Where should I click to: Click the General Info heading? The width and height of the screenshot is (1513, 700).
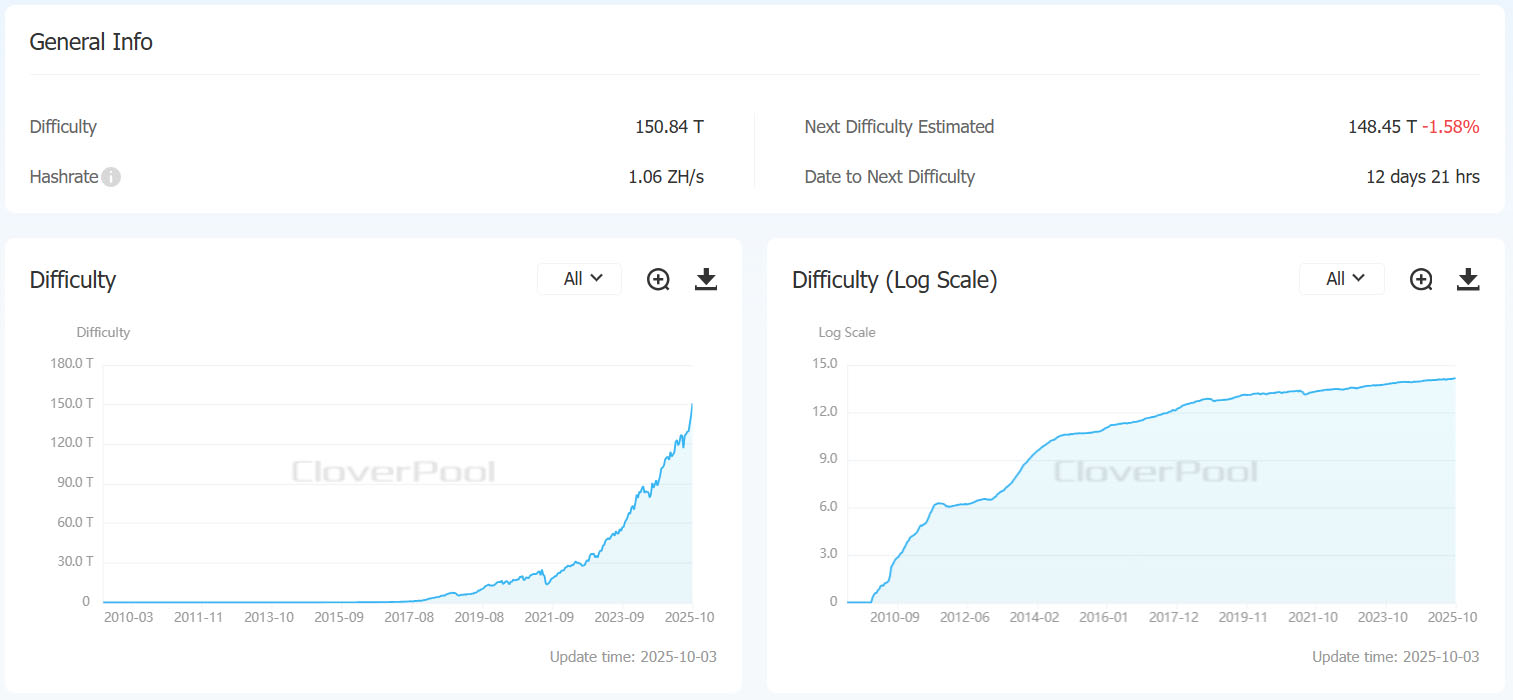(x=91, y=42)
